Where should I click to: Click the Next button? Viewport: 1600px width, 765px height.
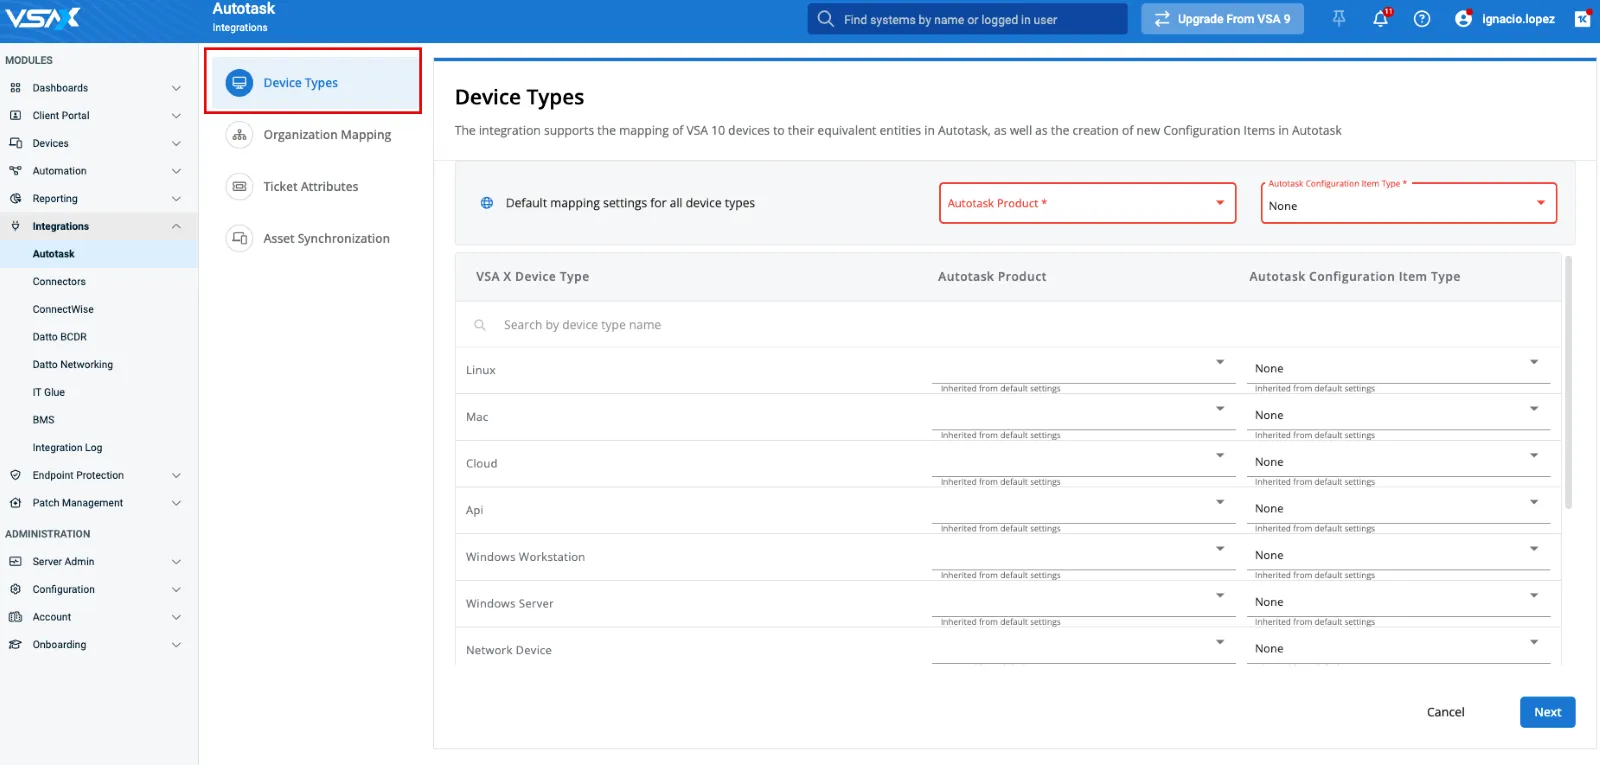[x=1547, y=712]
